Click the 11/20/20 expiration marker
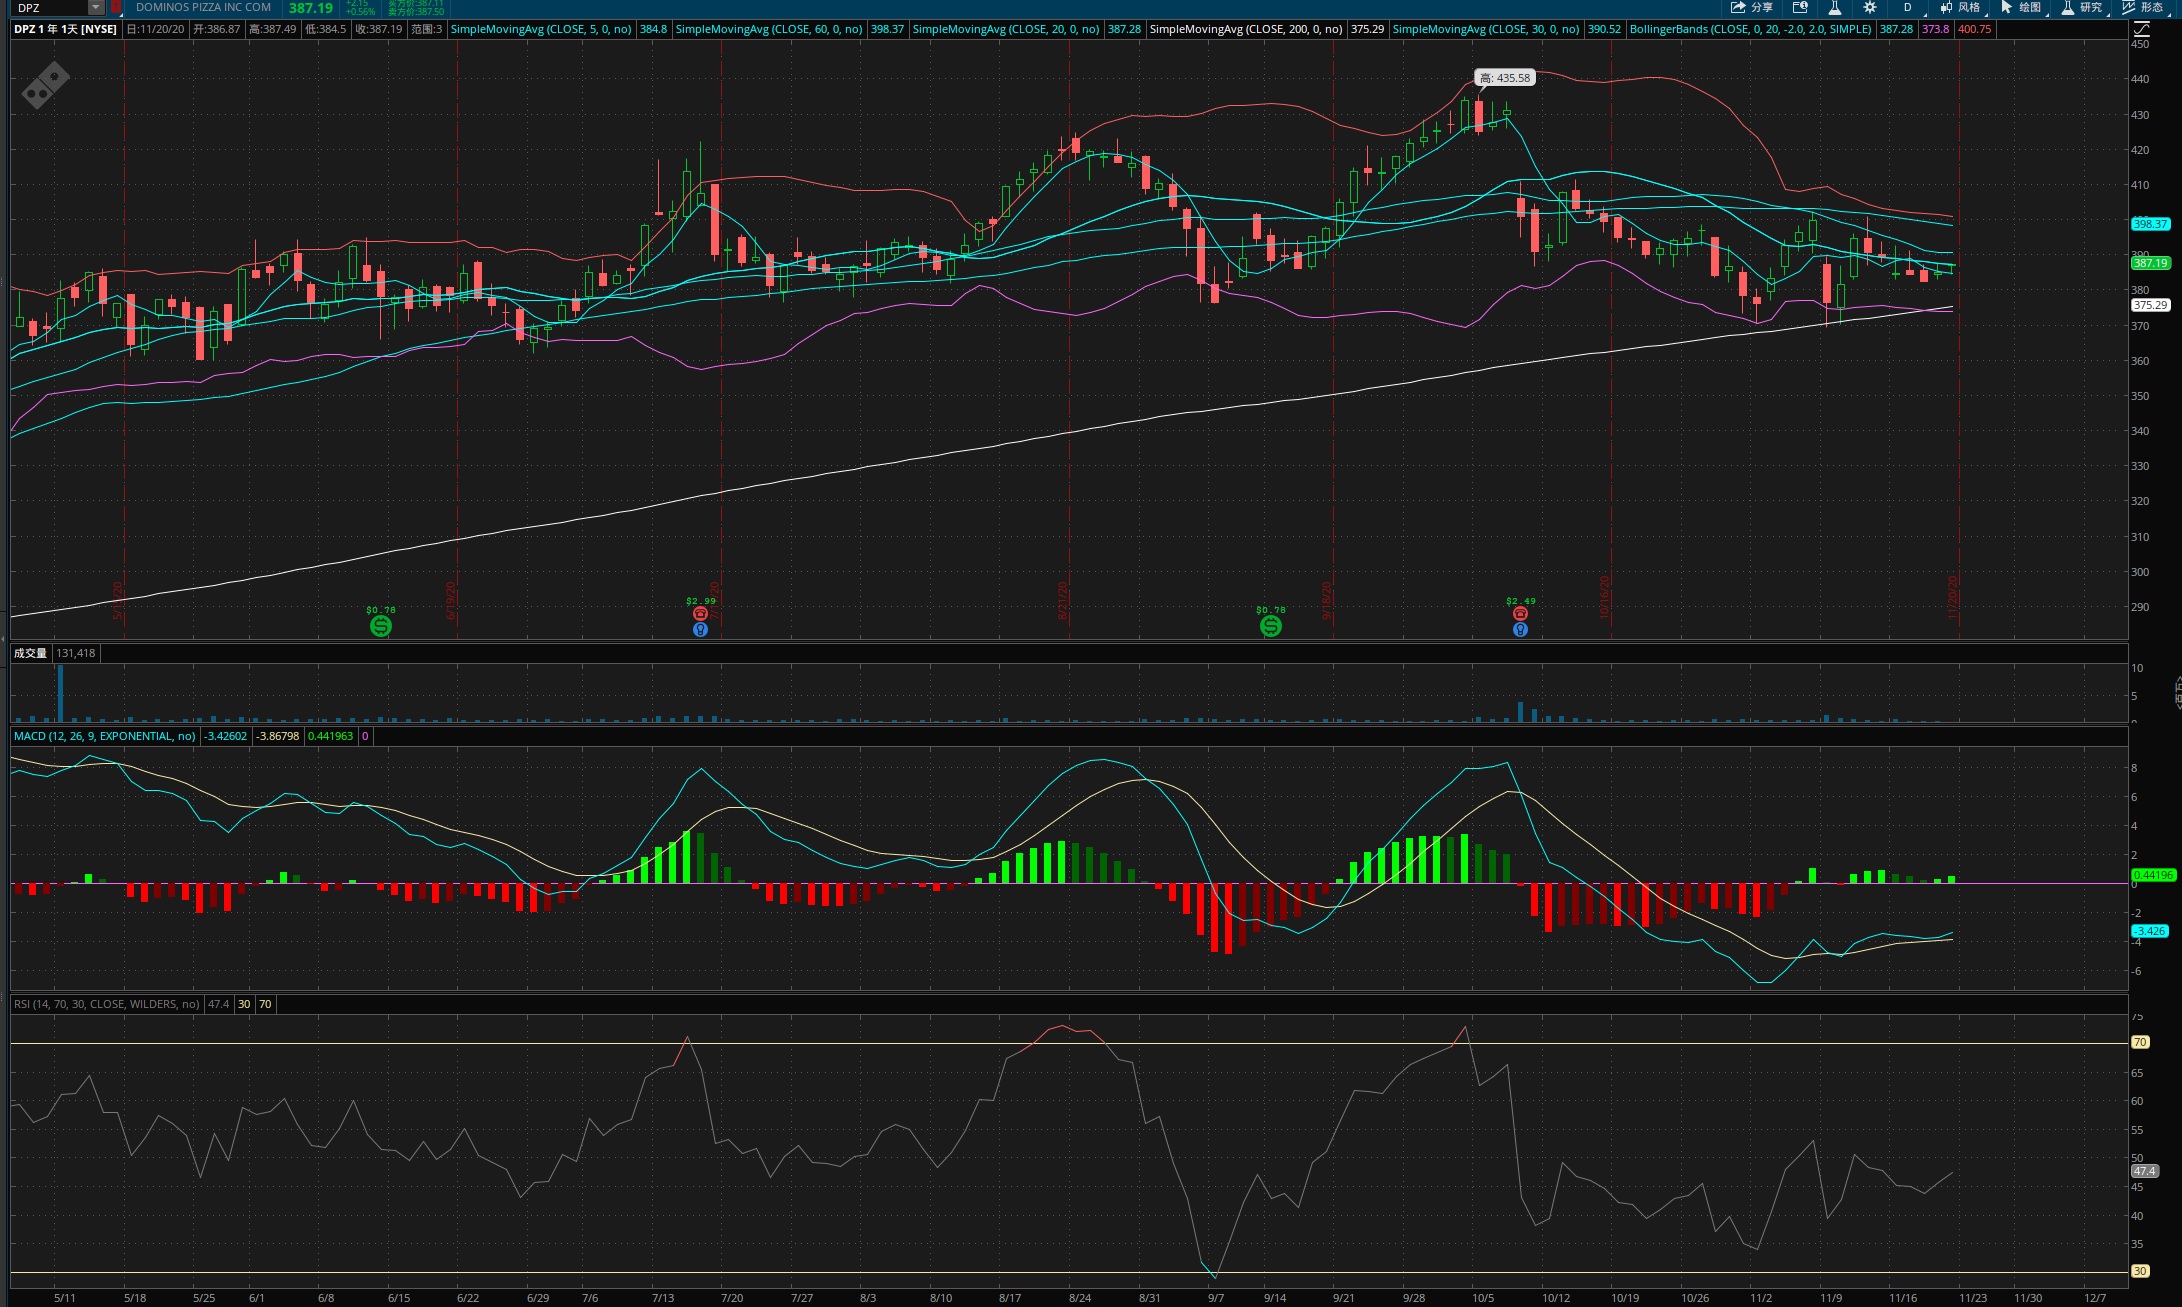 1953,597
